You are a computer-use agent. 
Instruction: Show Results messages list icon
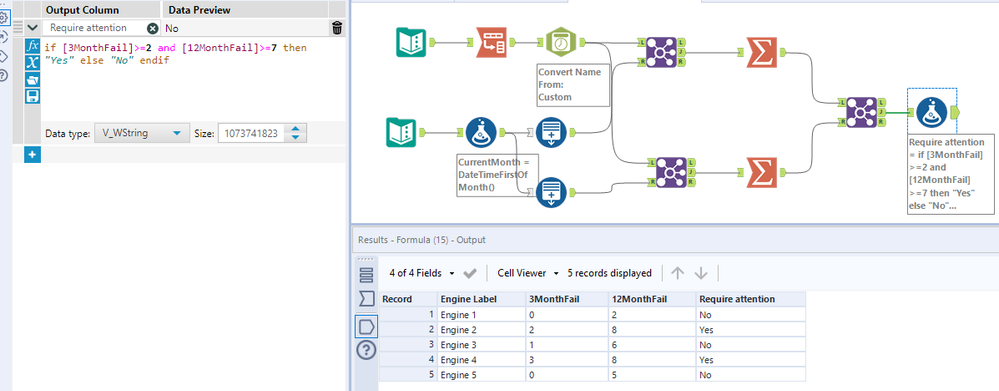pyautogui.click(x=366, y=274)
